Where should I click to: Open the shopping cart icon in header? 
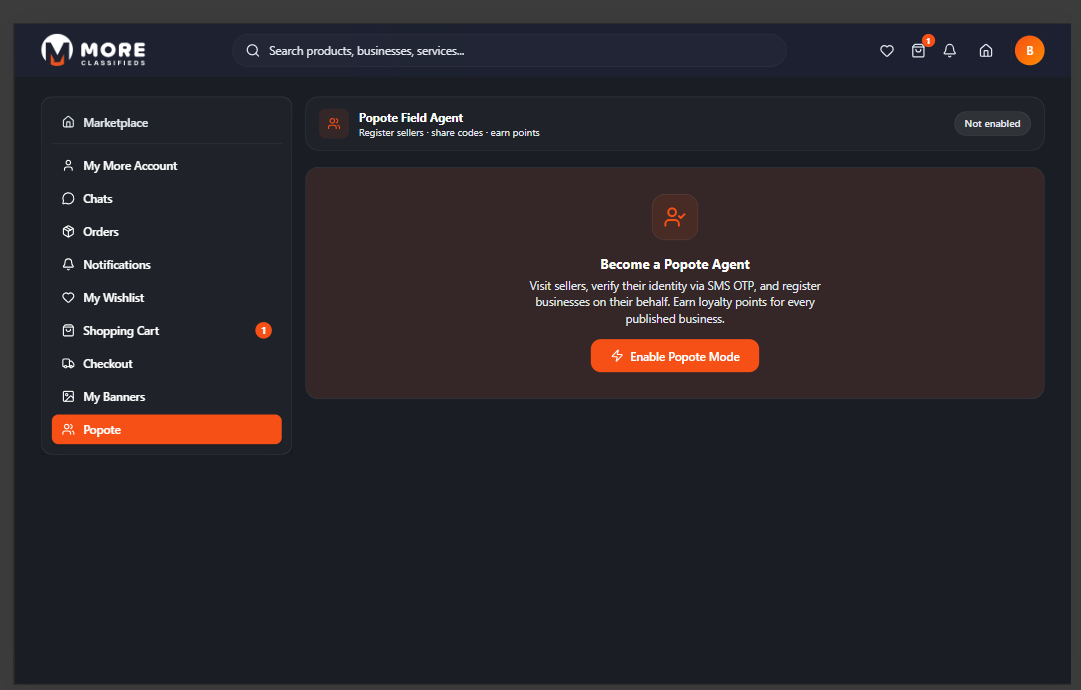coord(918,51)
